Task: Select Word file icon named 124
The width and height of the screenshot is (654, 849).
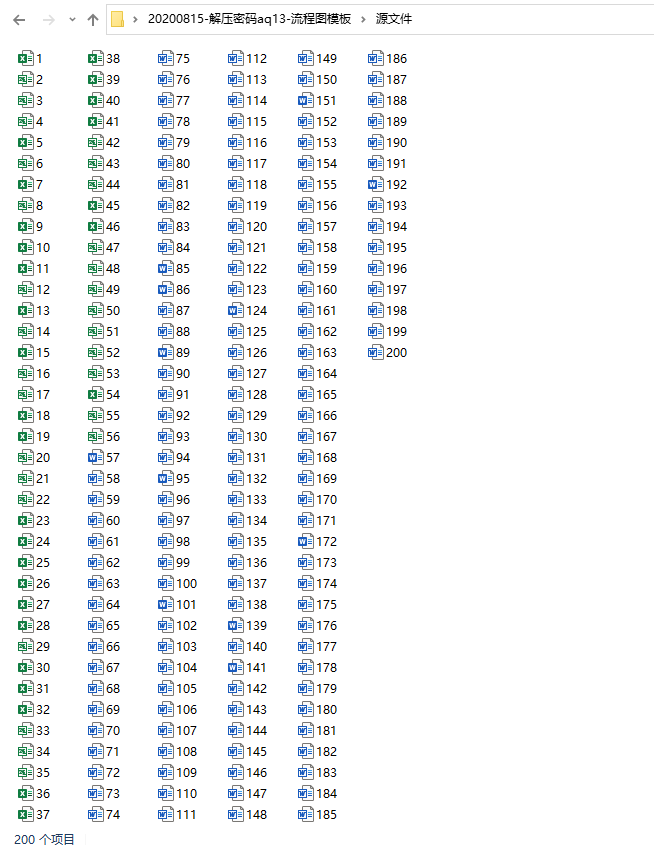Action: pyautogui.click(x=236, y=310)
